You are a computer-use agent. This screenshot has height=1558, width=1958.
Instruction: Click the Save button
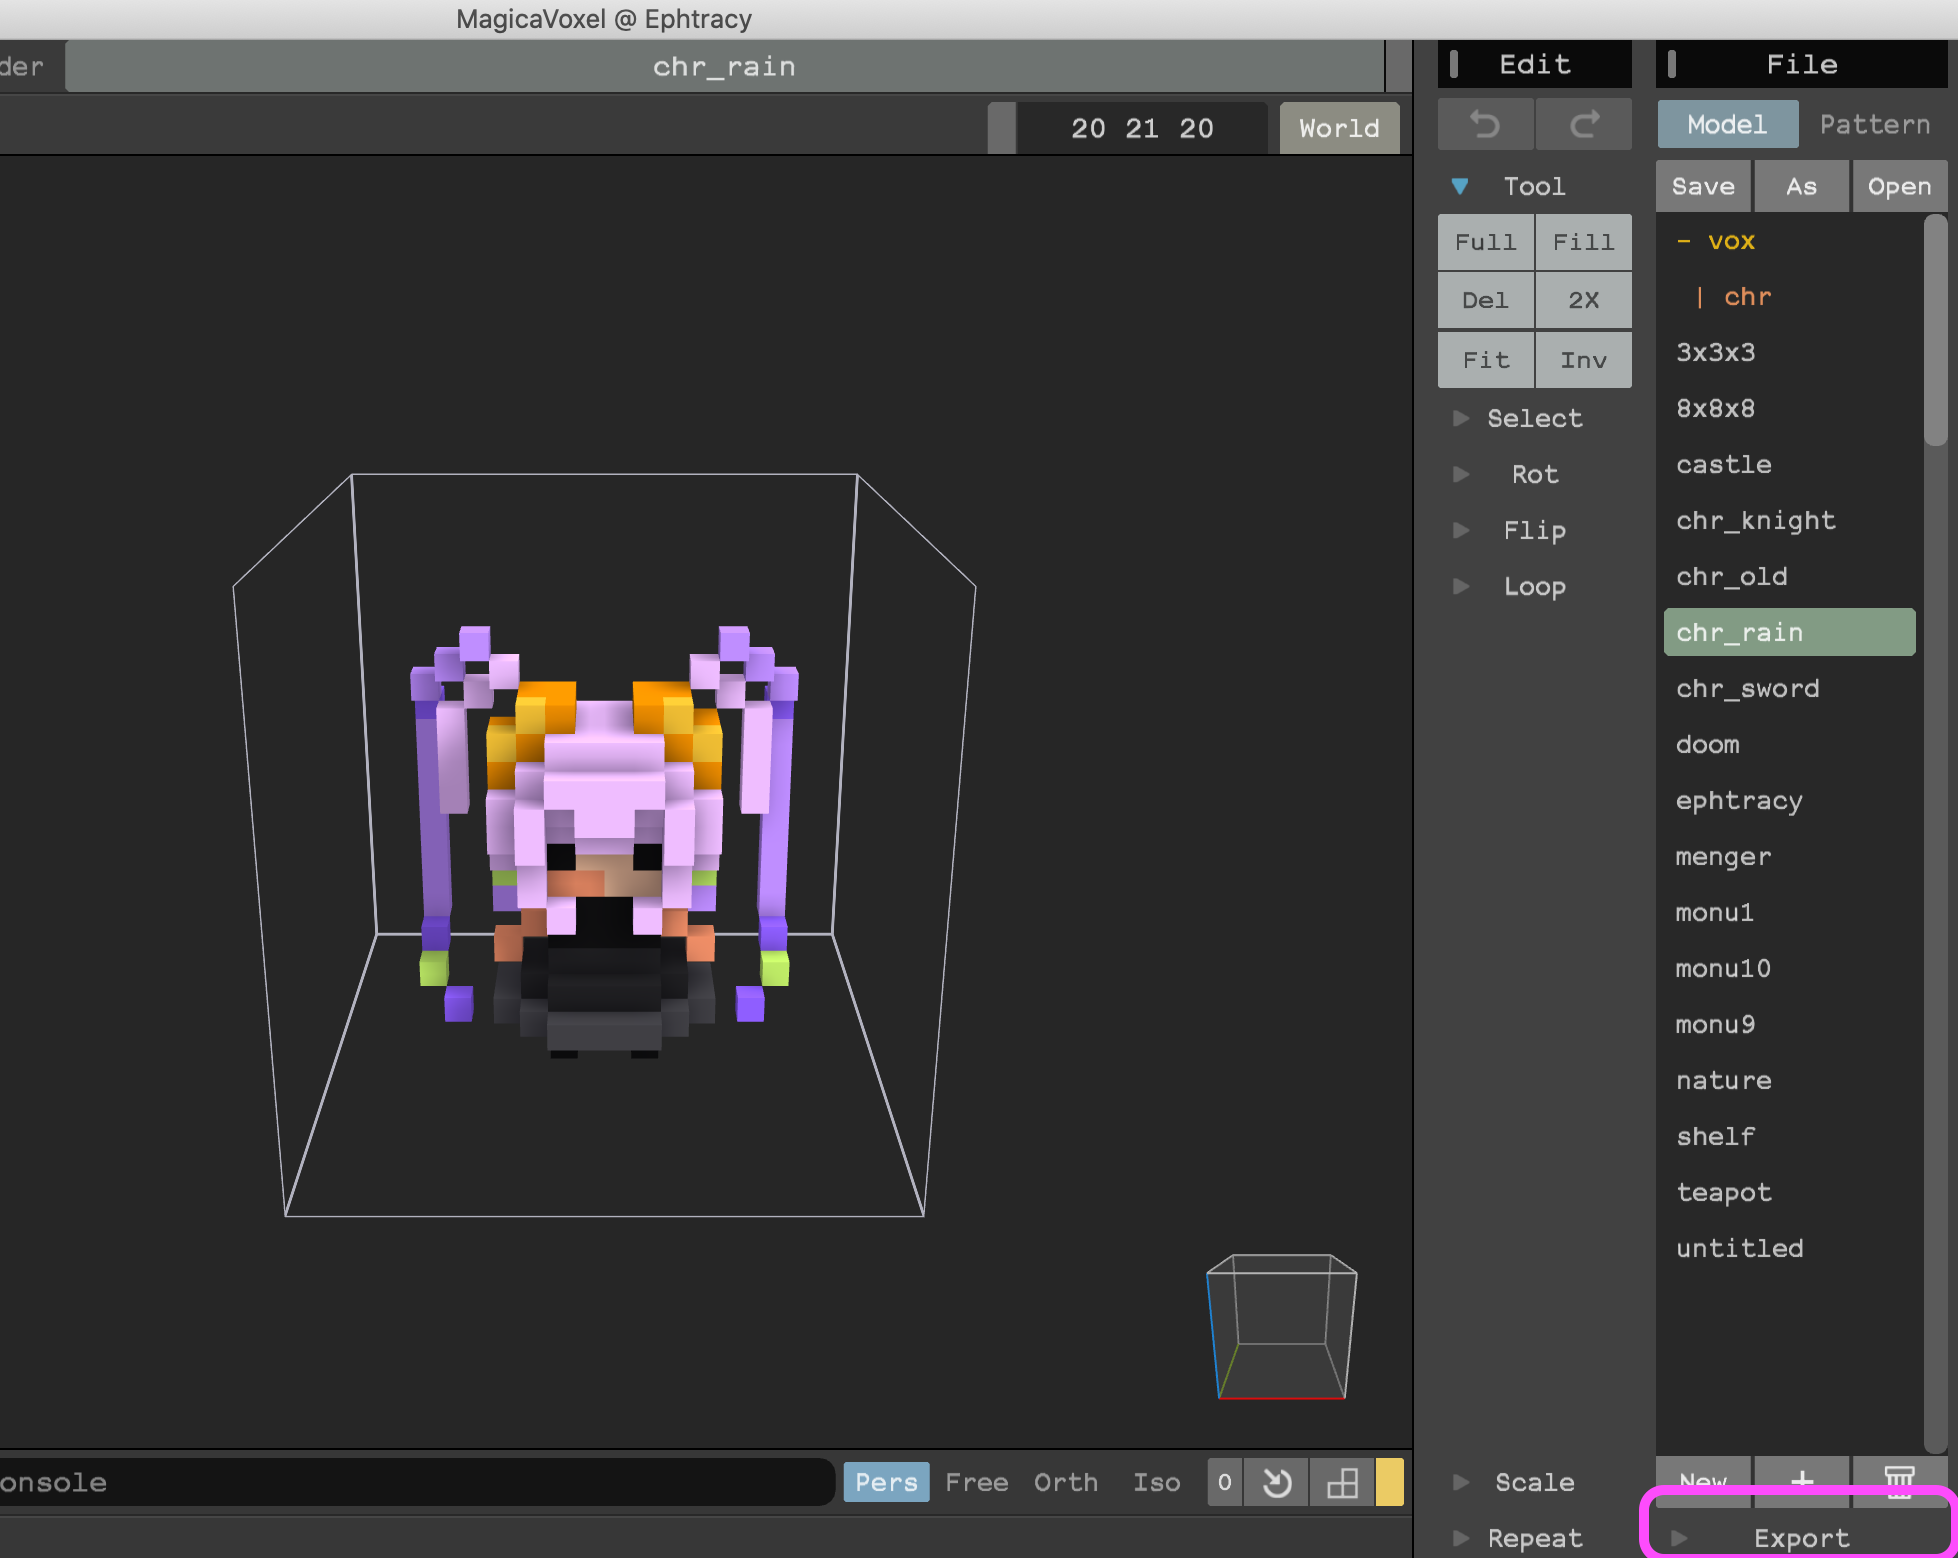click(x=1703, y=187)
